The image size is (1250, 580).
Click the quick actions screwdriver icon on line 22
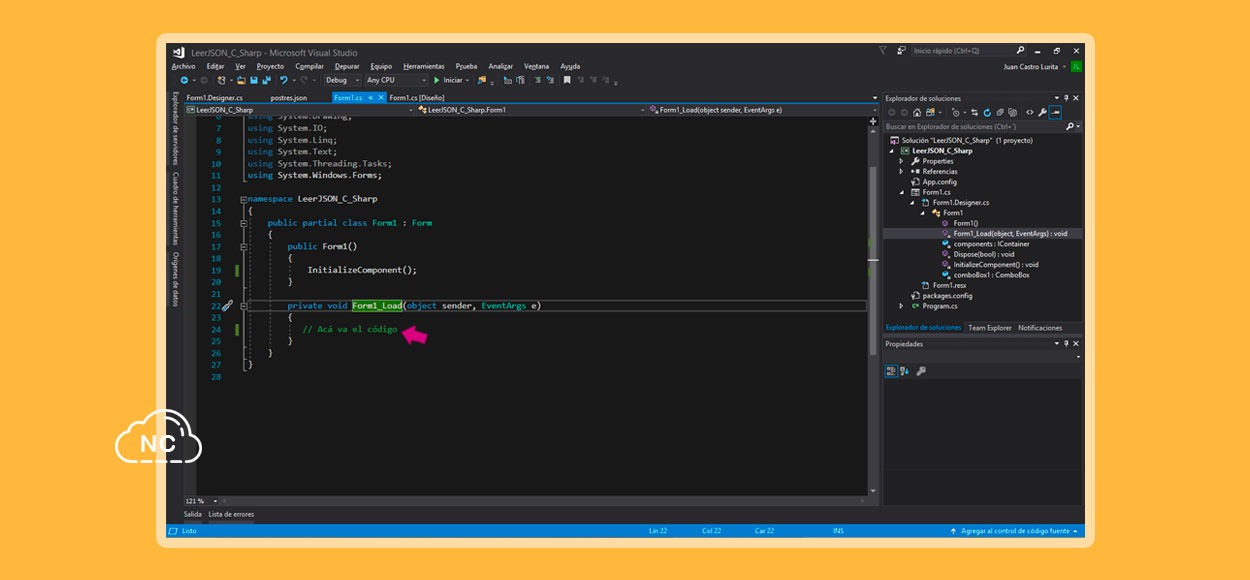pos(227,306)
